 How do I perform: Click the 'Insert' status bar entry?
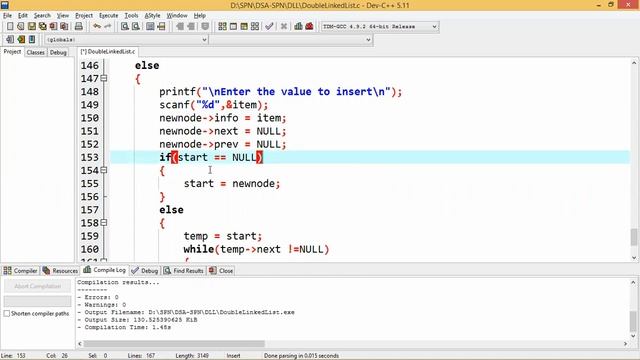pos(233,356)
